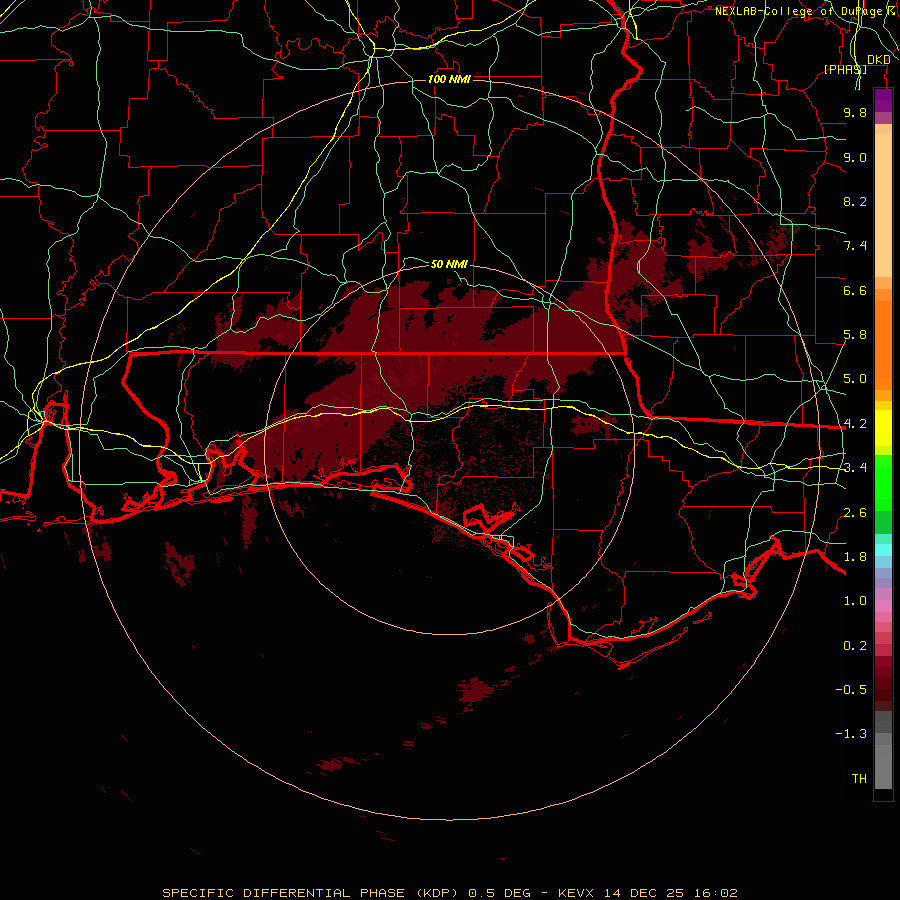Click the -0.5 value on the color scale
This screenshot has height=900, width=900.
point(851,690)
